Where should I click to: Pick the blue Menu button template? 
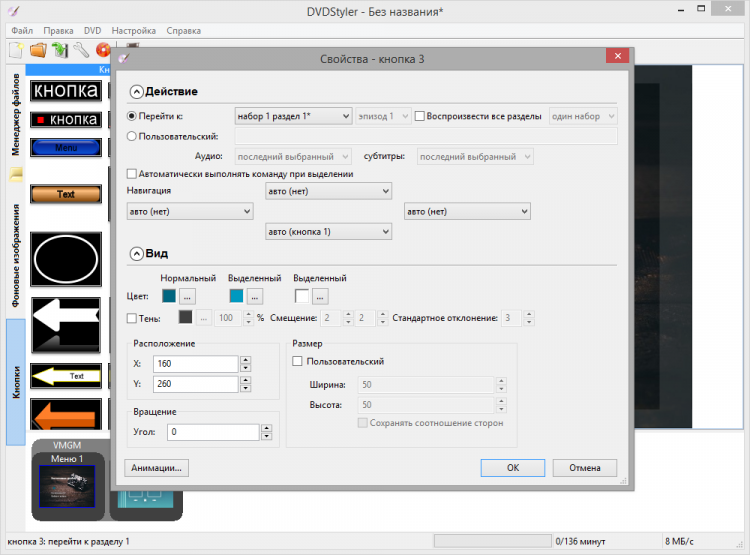click(66, 148)
